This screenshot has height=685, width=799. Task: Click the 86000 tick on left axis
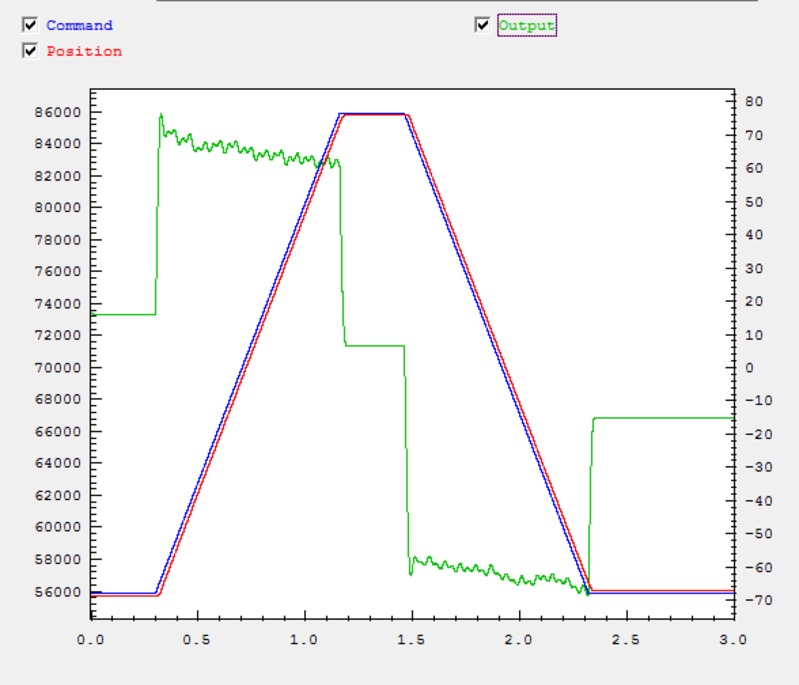57,112
